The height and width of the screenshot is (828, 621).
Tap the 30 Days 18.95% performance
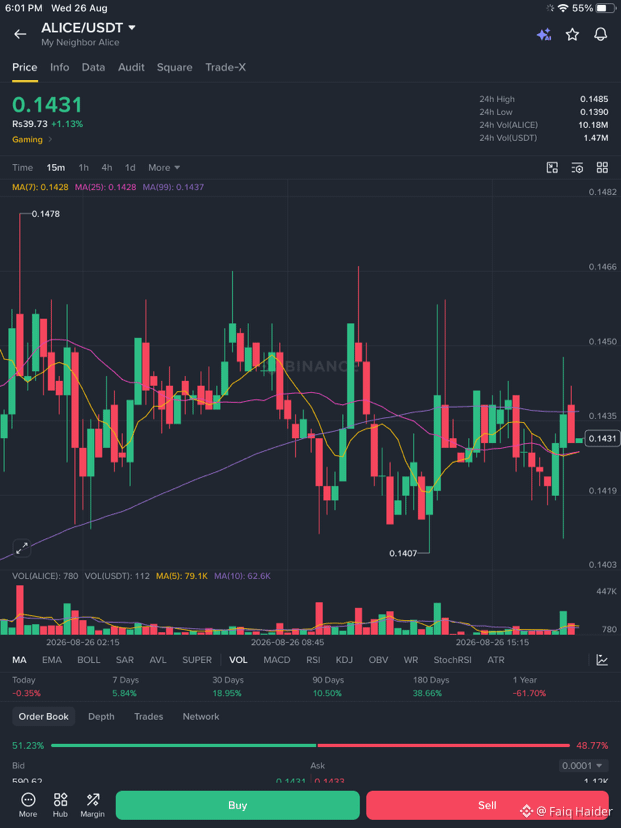[x=227, y=686]
